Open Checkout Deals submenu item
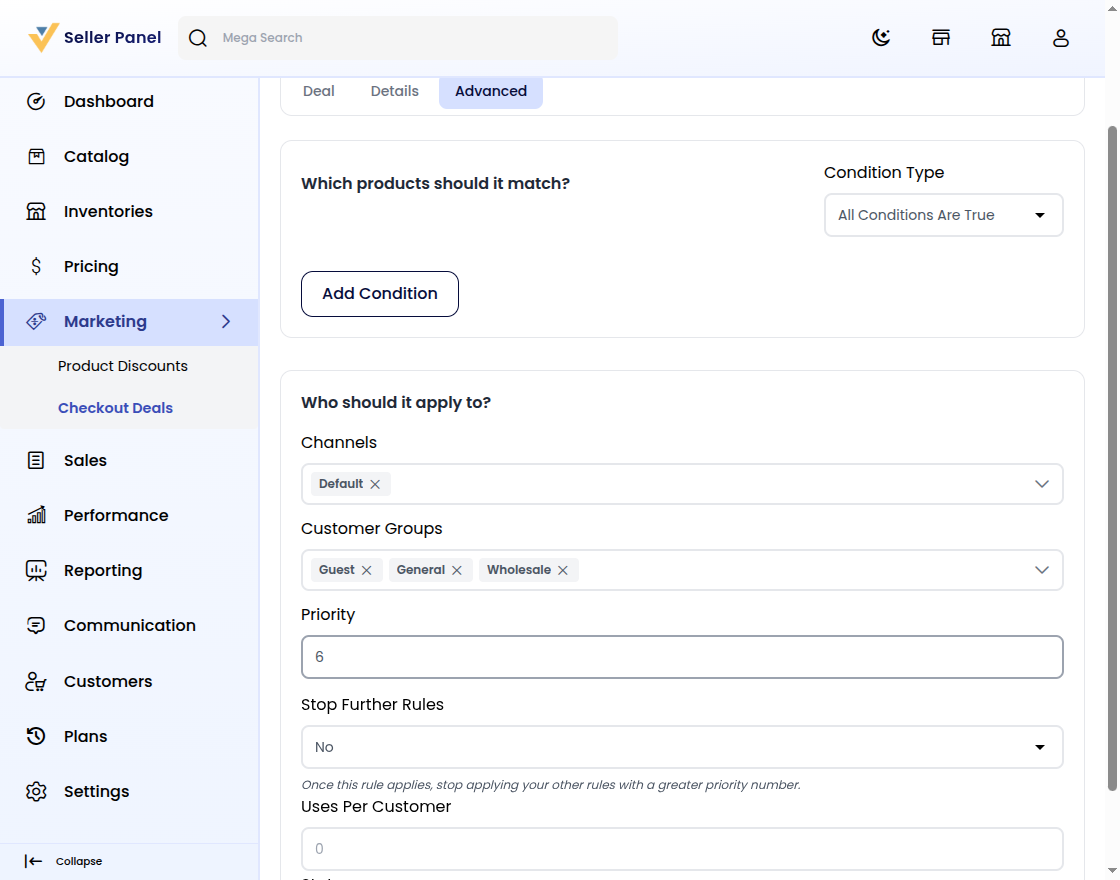Image resolution: width=1120 pixels, height=880 pixels. (116, 408)
